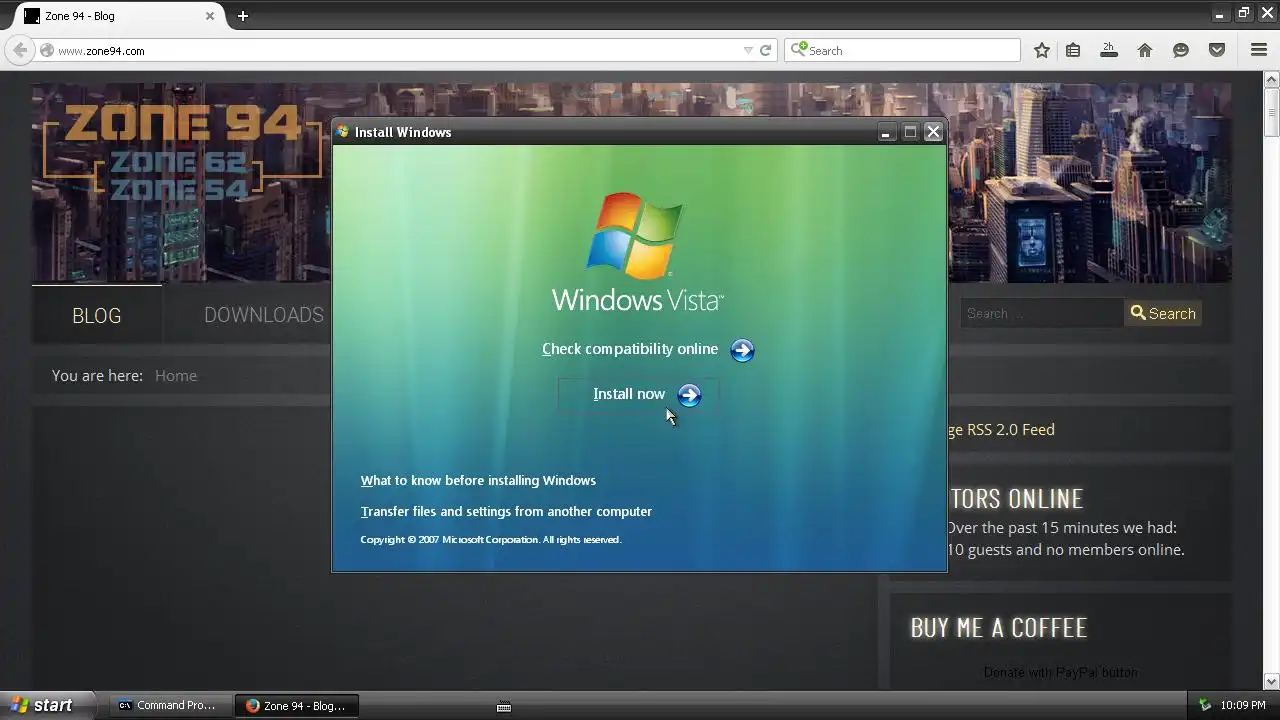Click the "10 guests and no members online." text

click(1065, 550)
